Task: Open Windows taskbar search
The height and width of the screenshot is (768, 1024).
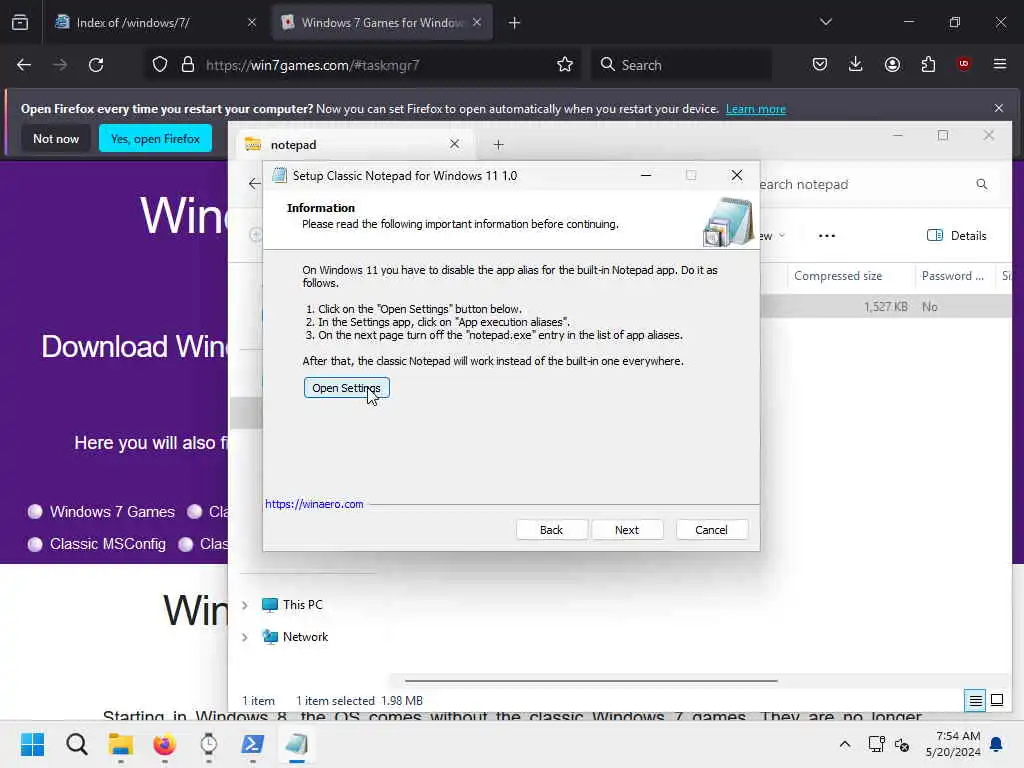Action: coord(76,744)
